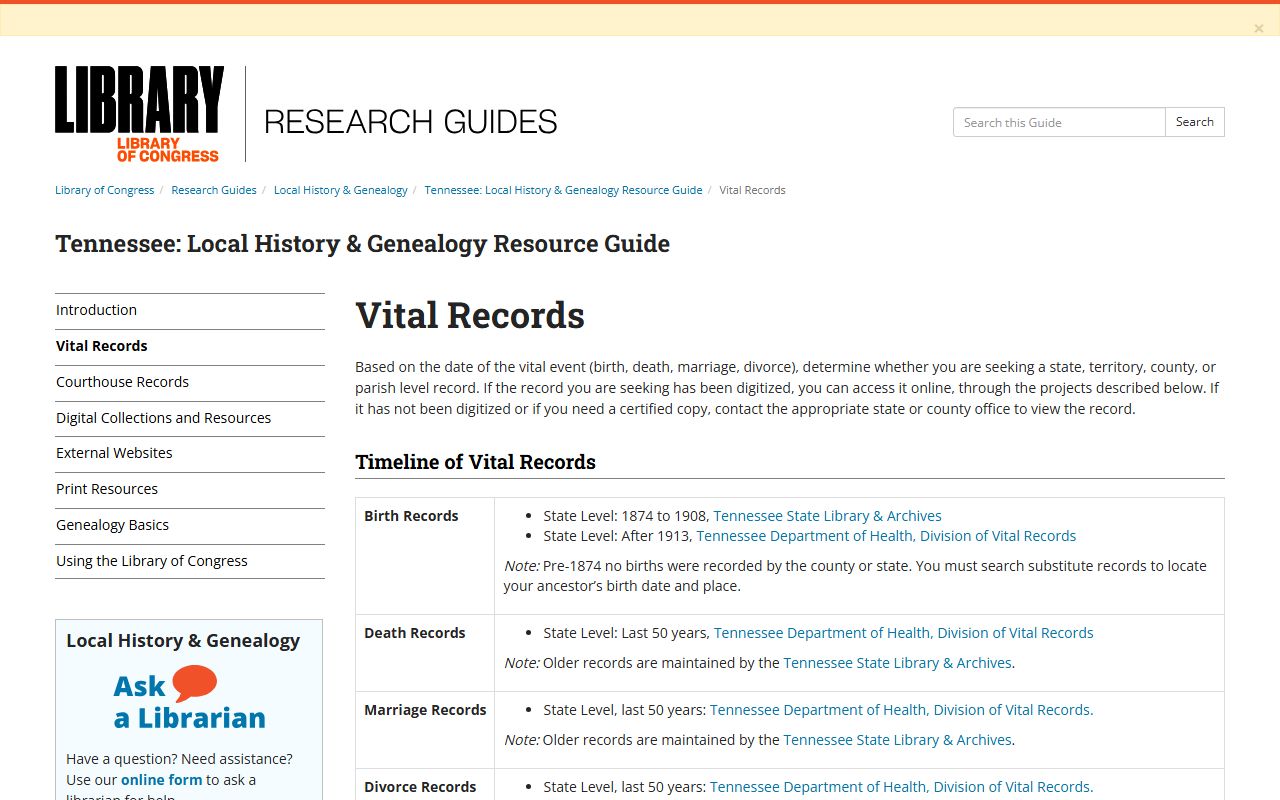The width and height of the screenshot is (1280, 800).
Task: Click the Library of Congress logo
Action: click(140, 114)
